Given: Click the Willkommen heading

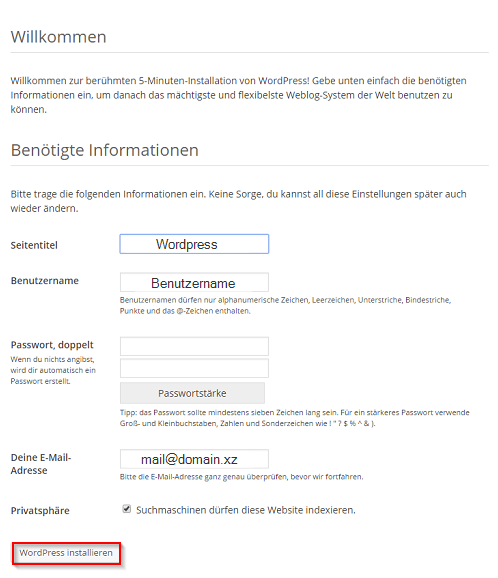Looking at the screenshot, I should click(58, 37).
